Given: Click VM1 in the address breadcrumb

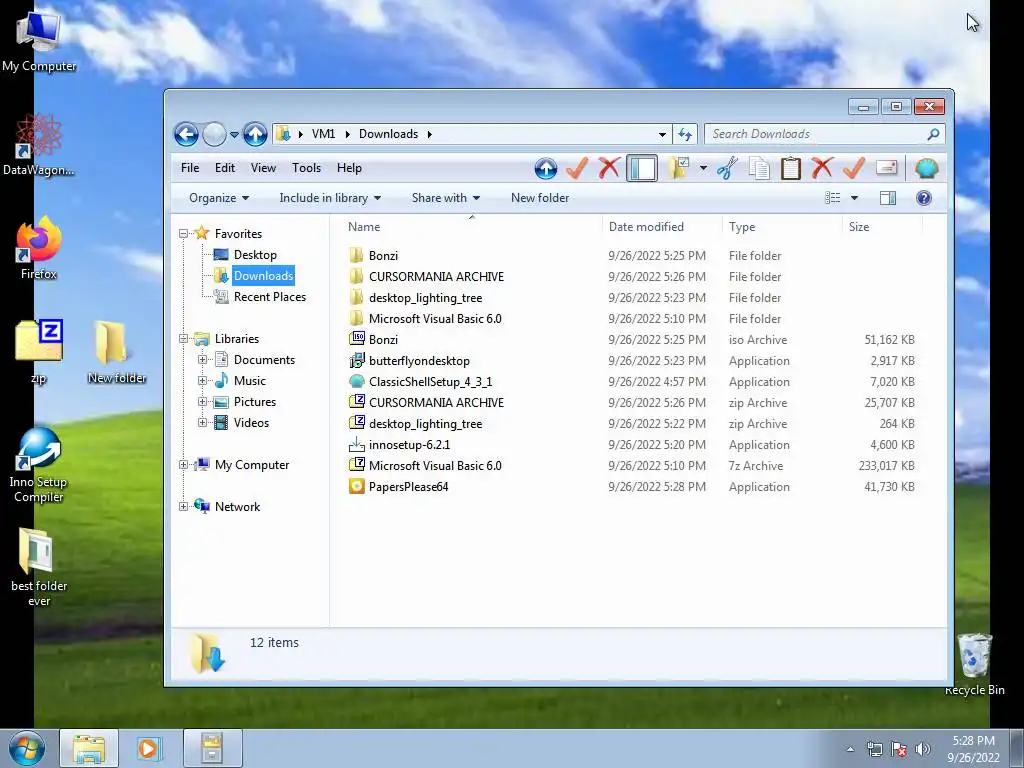Looking at the screenshot, I should click(x=323, y=134).
